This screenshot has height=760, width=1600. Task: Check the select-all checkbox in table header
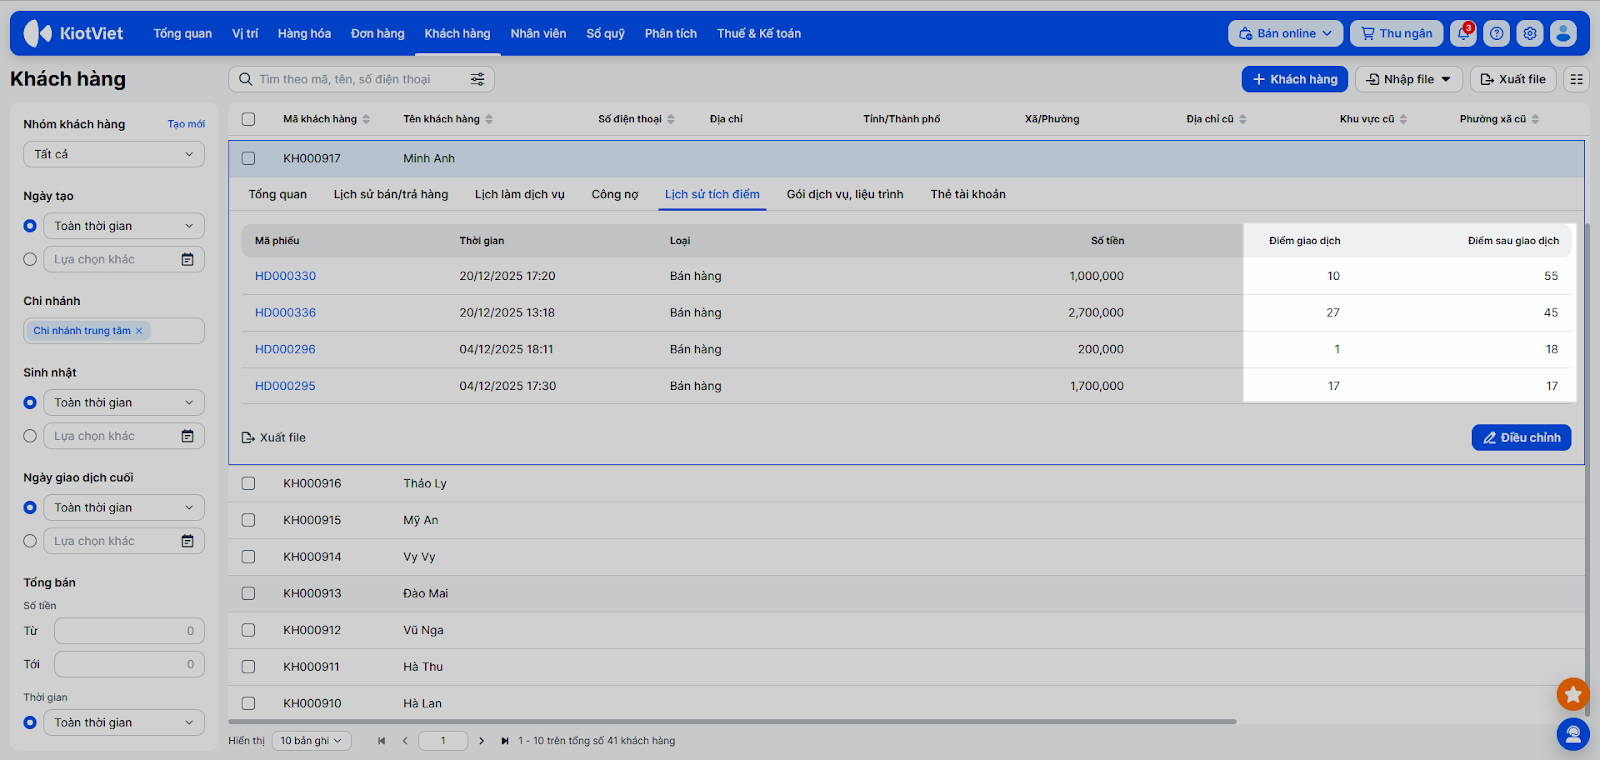coord(249,119)
